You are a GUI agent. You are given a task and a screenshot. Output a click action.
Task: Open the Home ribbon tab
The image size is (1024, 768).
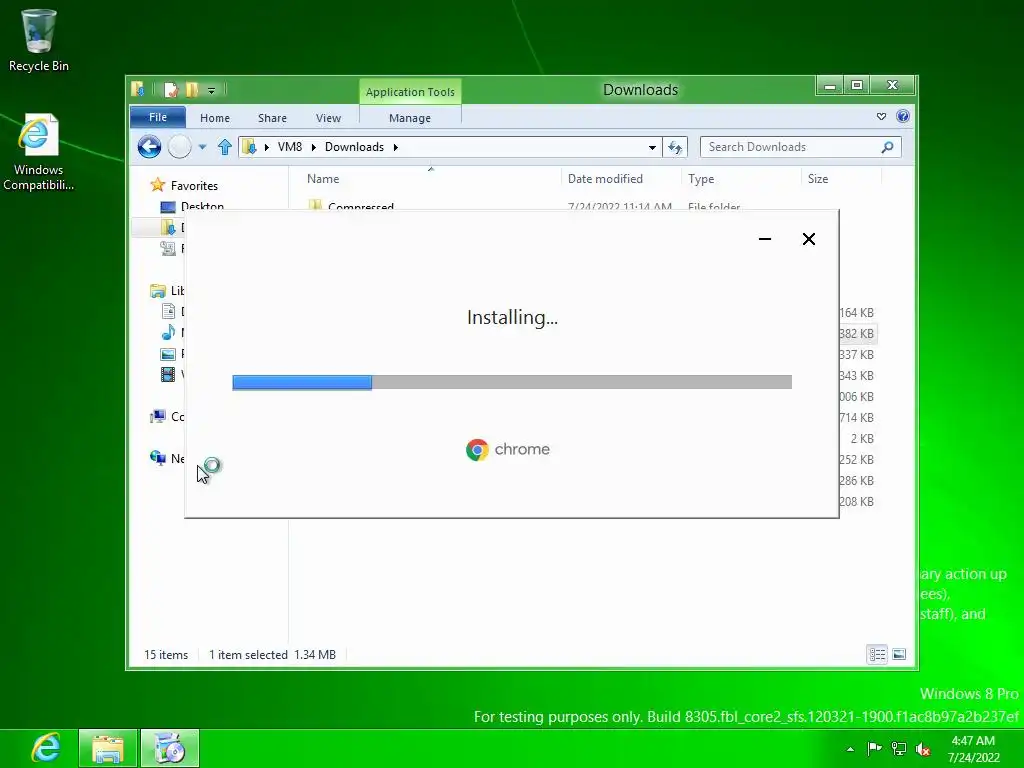(x=215, y=118)
